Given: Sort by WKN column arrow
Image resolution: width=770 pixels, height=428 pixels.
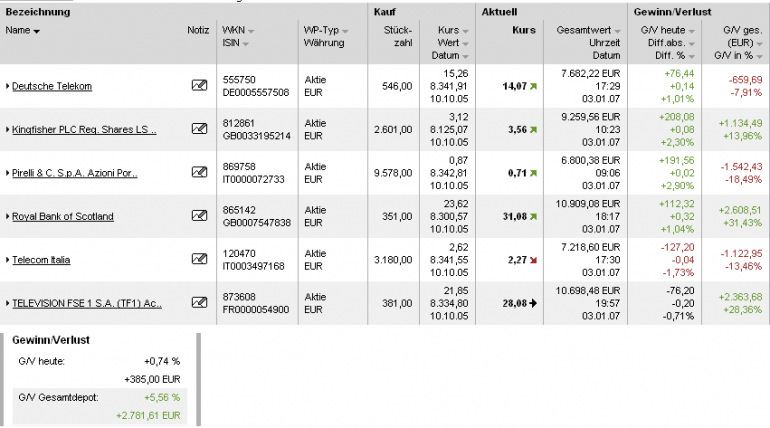Looking at the screenshot, I should click(x=251, y=31).
